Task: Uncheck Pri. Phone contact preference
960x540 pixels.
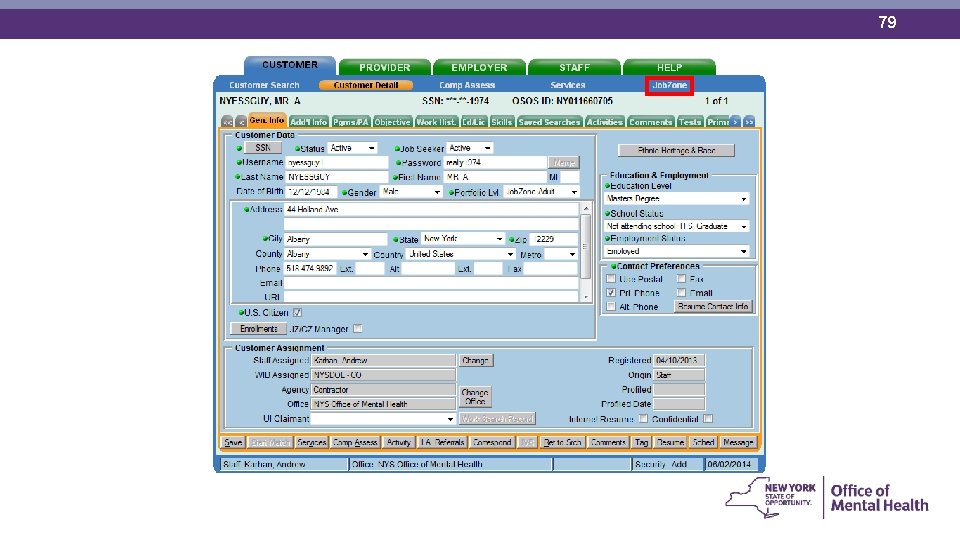Action: pyautogui.click(x=611, y=293)
